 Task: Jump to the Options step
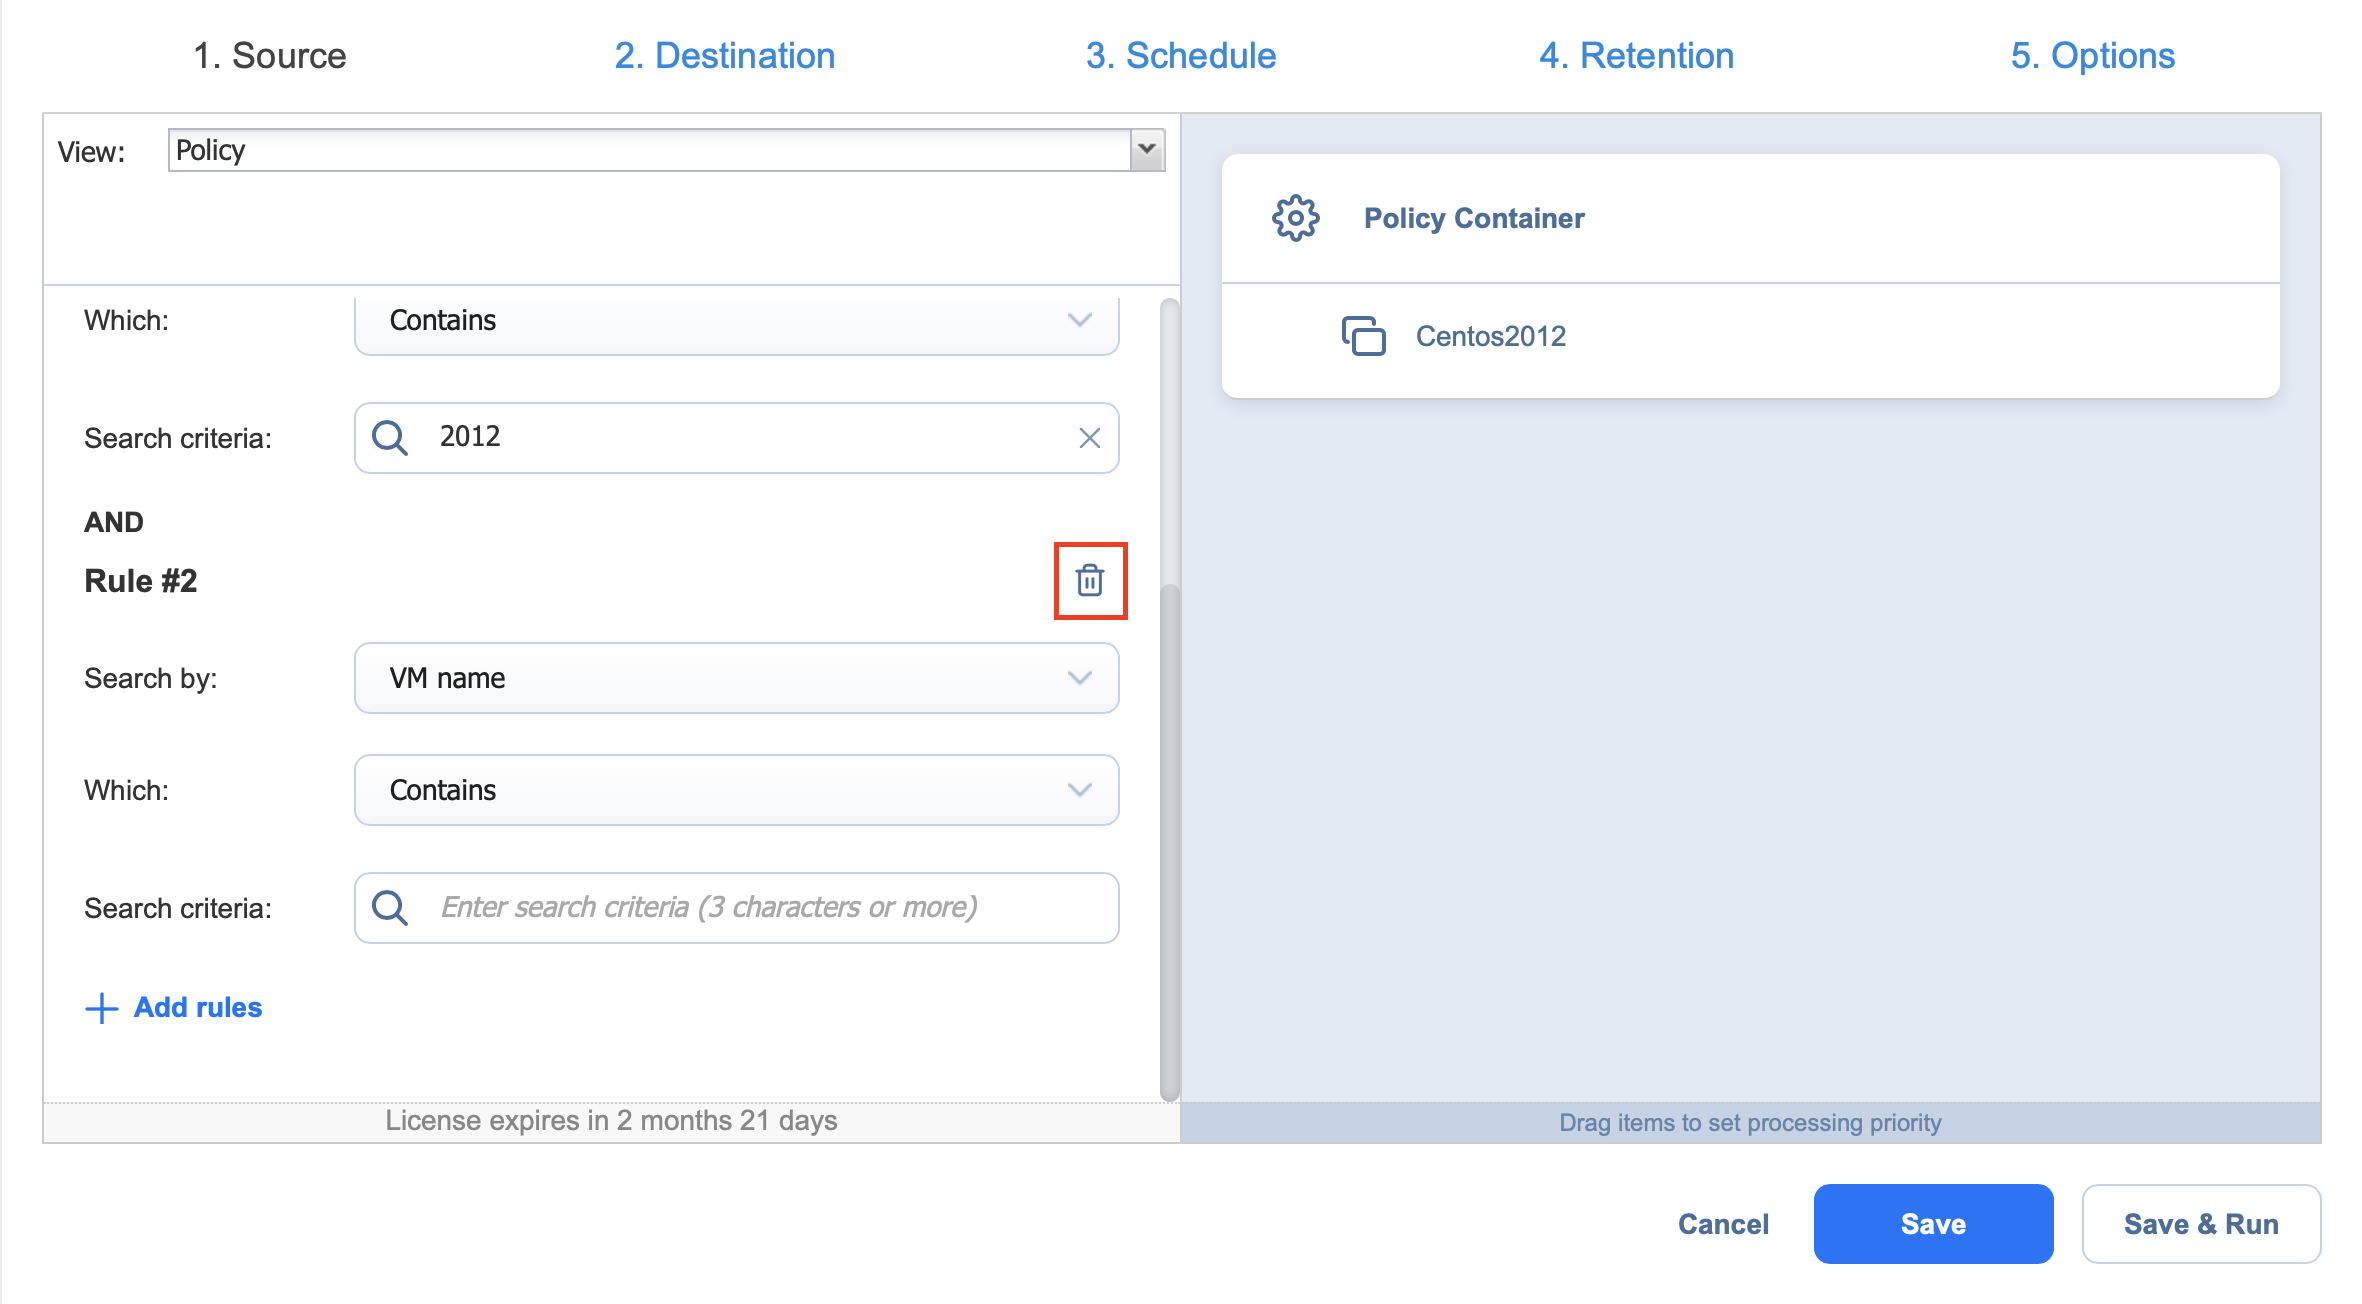[x=2092, y=56]
